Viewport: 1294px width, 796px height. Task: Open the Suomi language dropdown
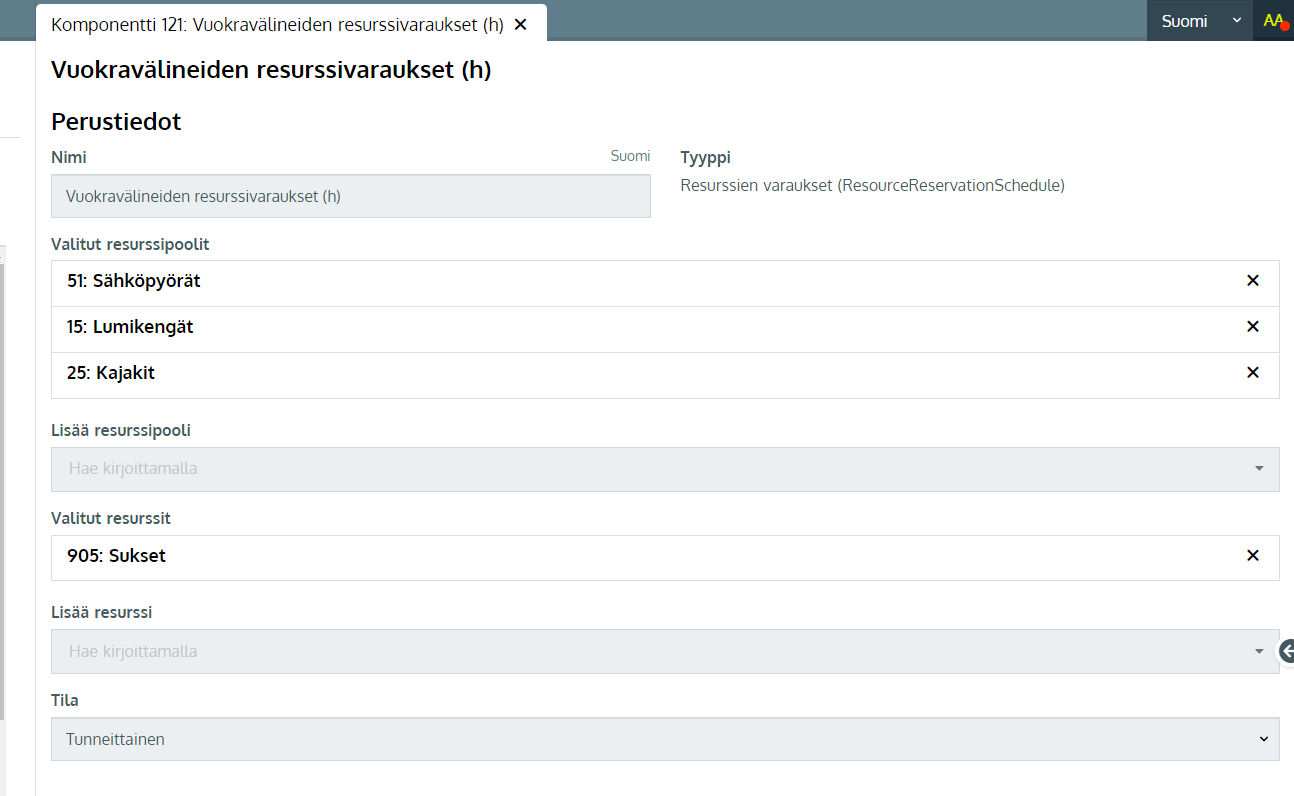pos(1199,21)
